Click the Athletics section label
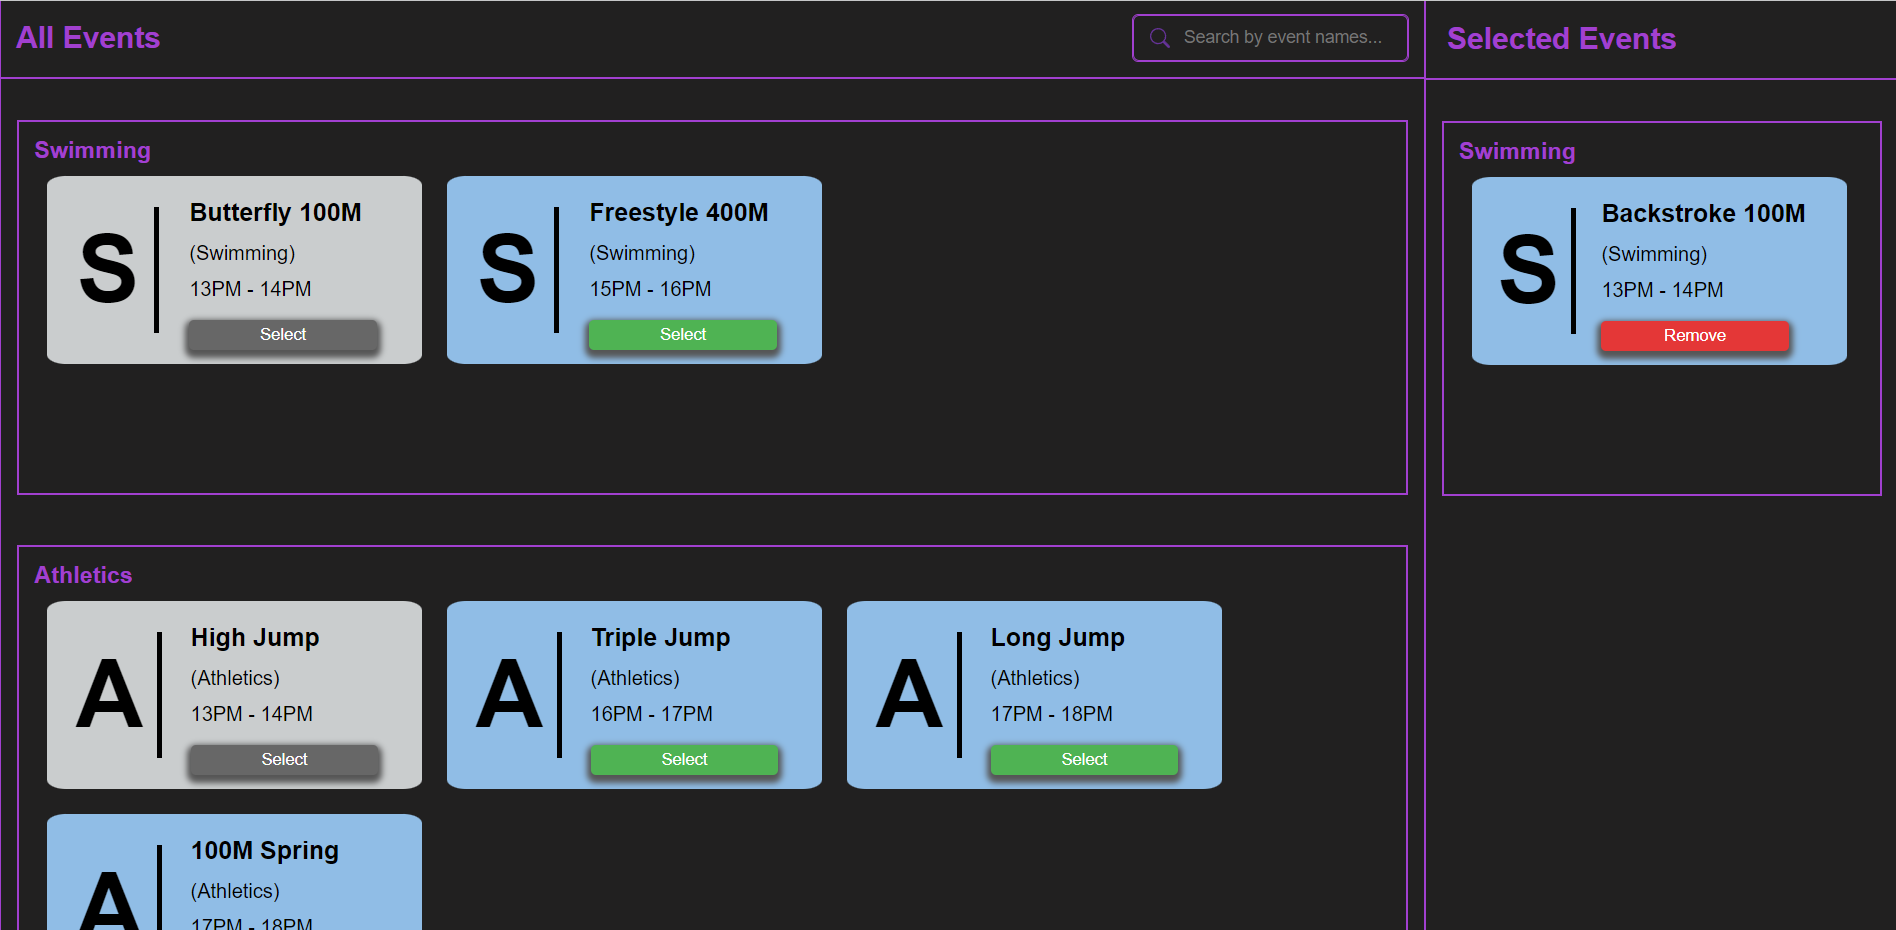 tap(84, 575)
